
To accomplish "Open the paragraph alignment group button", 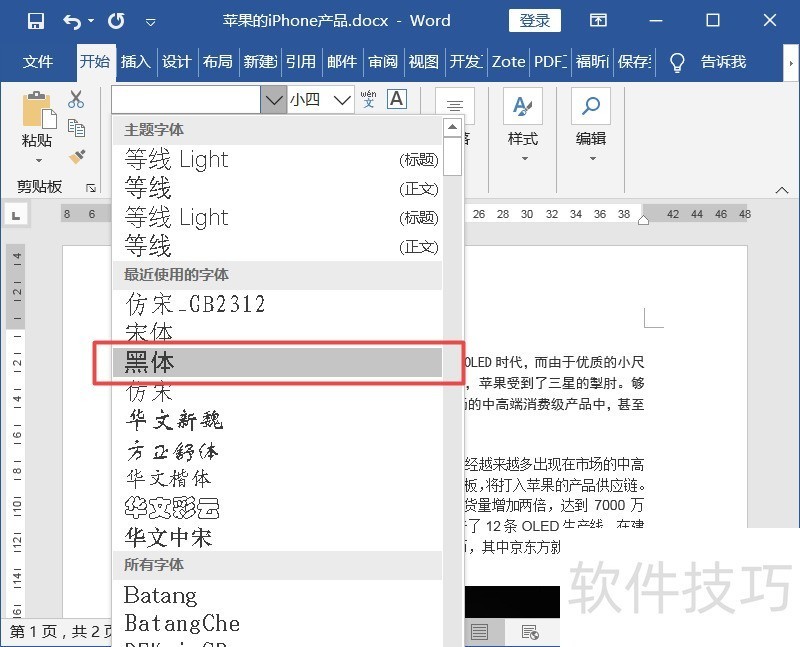I will 455,106.
